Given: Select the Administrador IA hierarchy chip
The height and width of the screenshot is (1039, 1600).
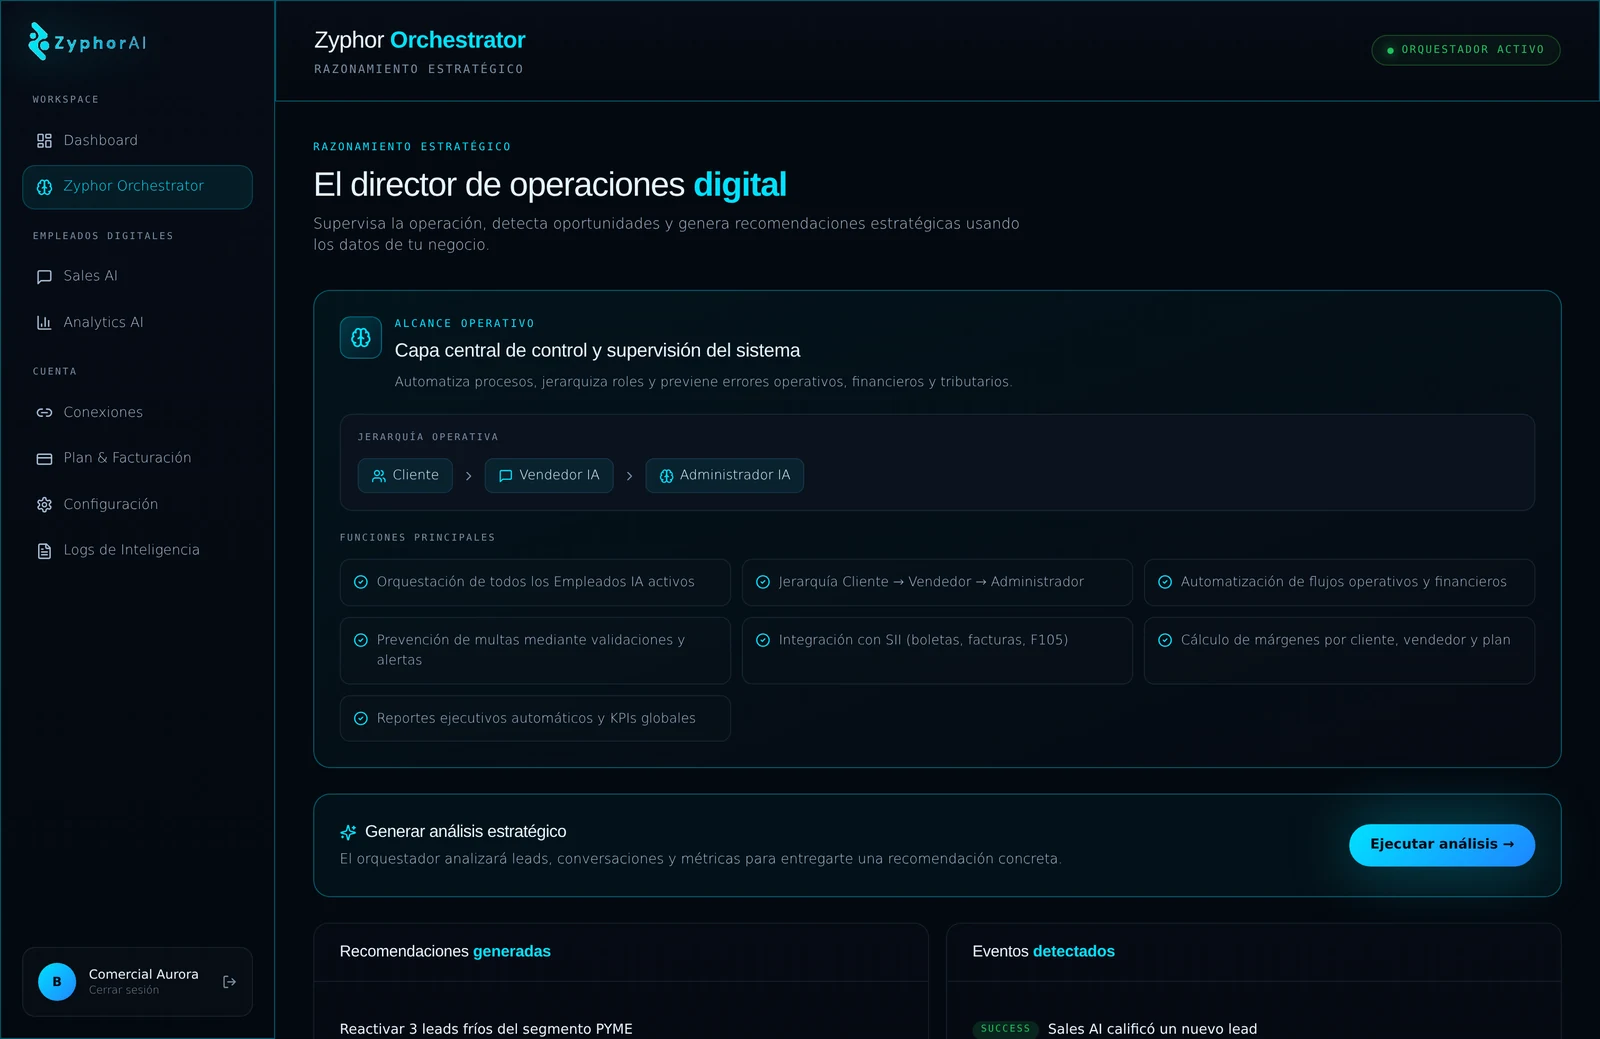Looking at the screenshot, I should [725, 476].
